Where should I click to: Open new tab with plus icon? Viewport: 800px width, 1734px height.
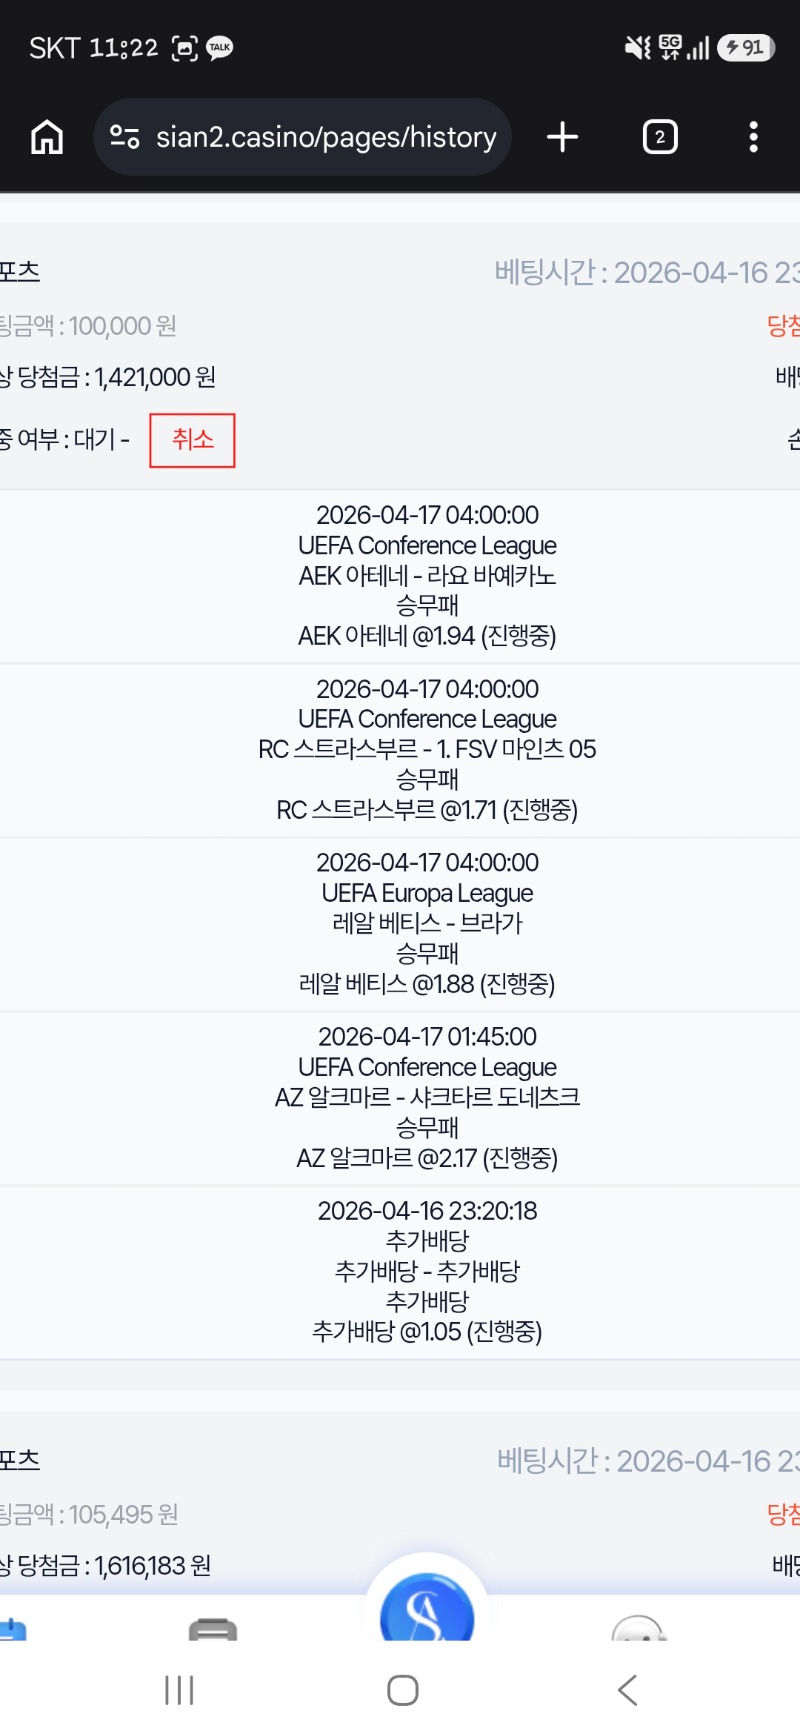pos(563,137)
